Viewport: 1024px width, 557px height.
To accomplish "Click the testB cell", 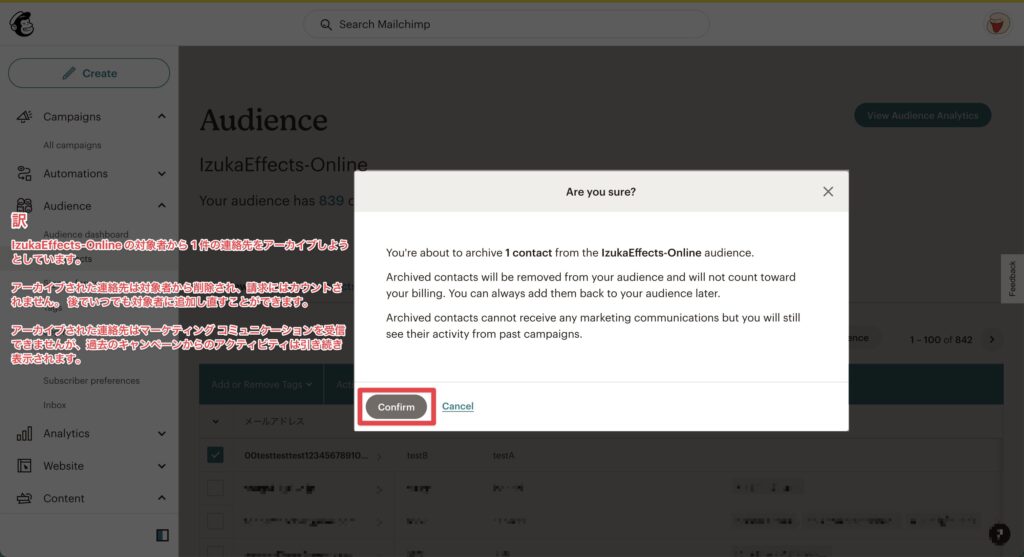I will (x=417, y=455).
